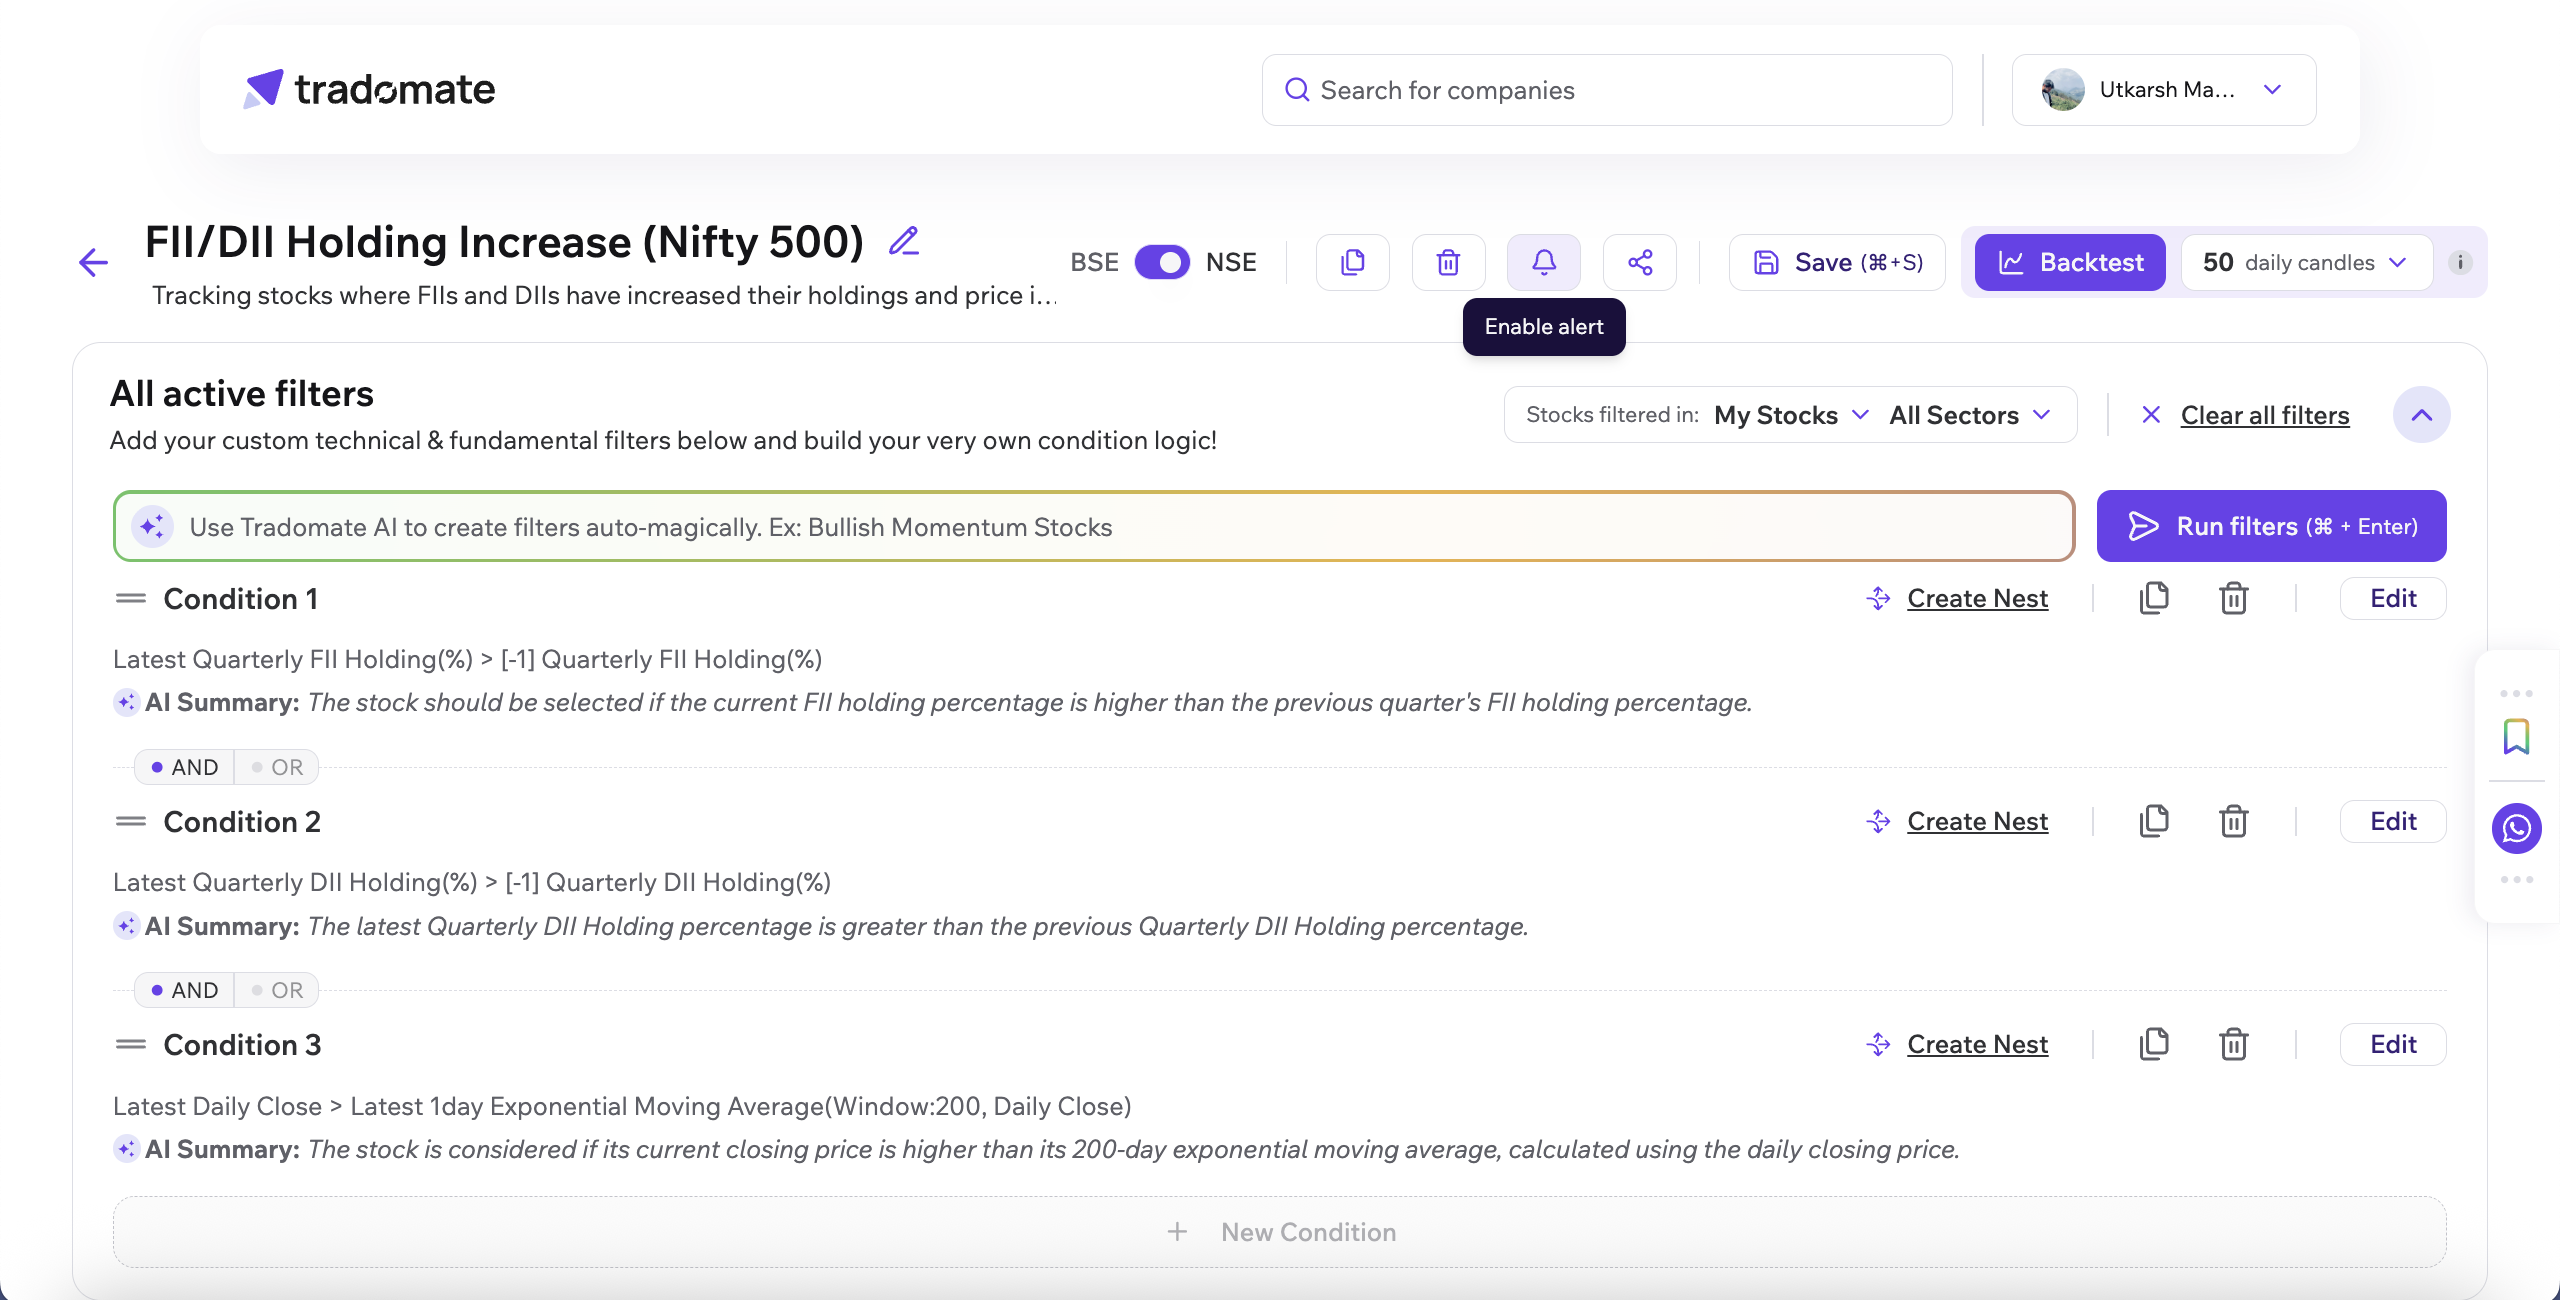Click the Enable alert bell icon

tap(1543, 262)
